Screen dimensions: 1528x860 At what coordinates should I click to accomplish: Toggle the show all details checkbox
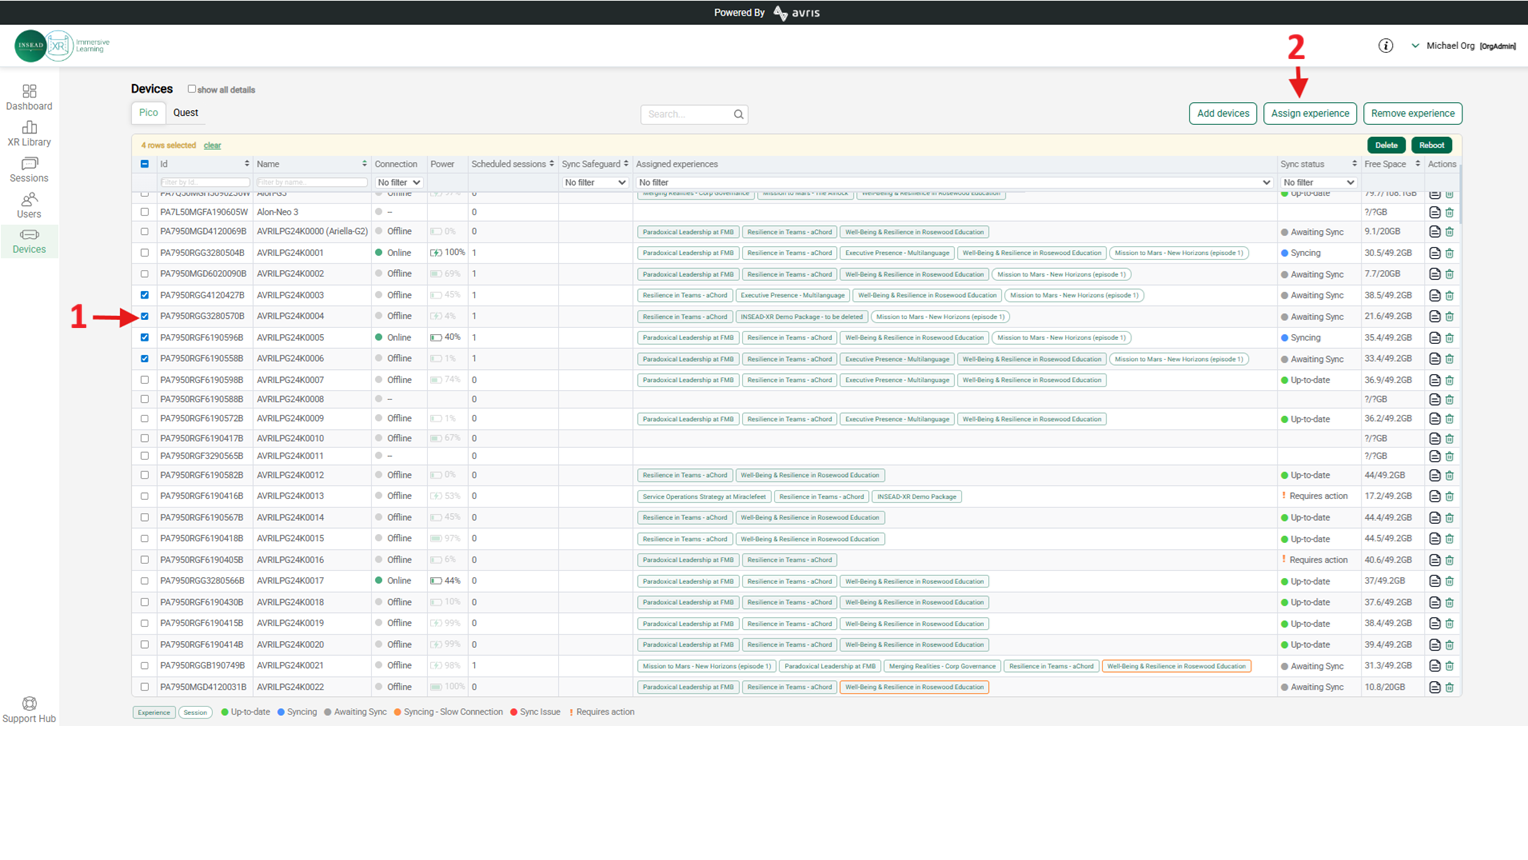192,89
